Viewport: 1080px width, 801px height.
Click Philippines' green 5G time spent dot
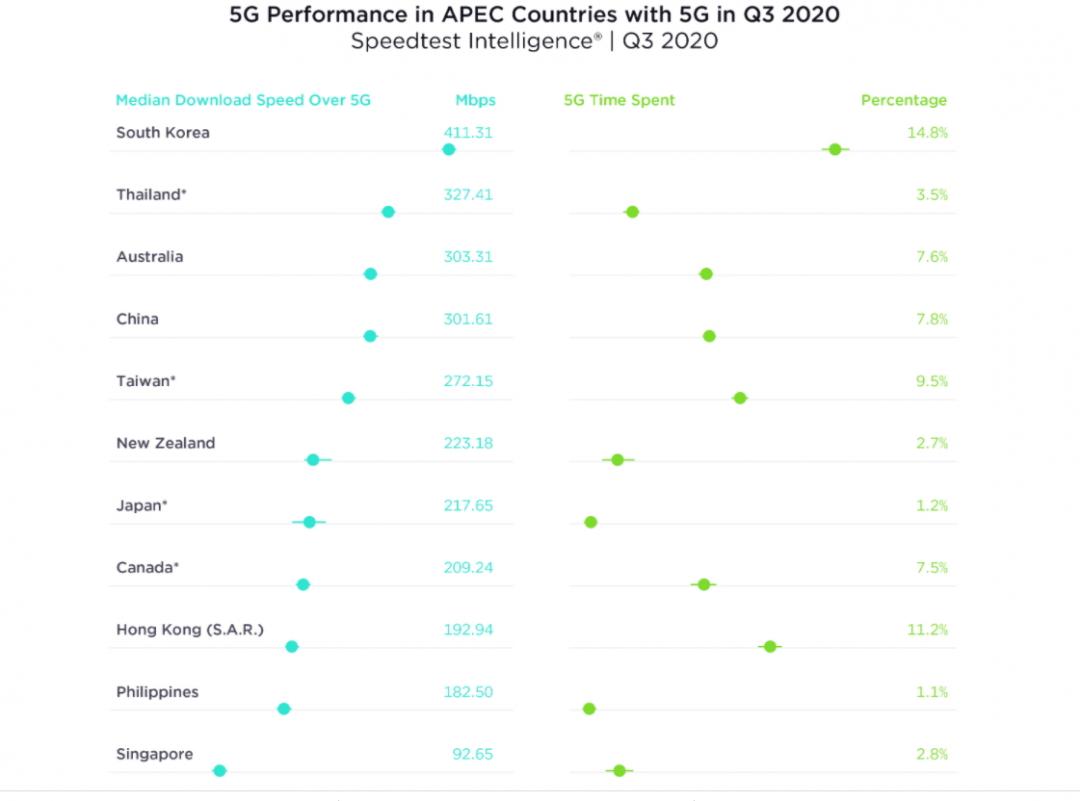[x=589, y=709]
